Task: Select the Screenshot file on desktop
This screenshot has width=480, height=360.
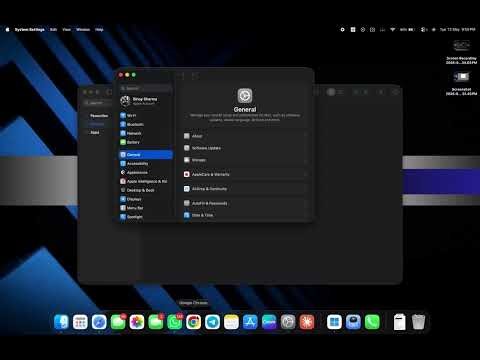Action: pyautogui.click(x=461, y=83)
